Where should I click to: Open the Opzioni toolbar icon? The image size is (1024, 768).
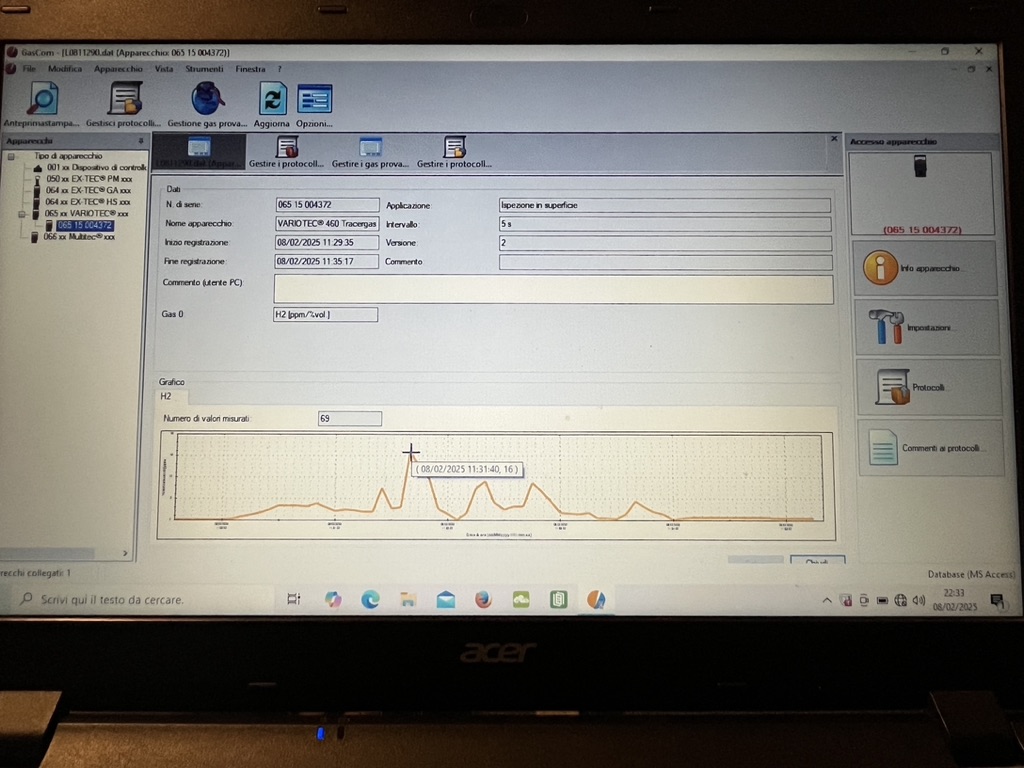(315, 100)
